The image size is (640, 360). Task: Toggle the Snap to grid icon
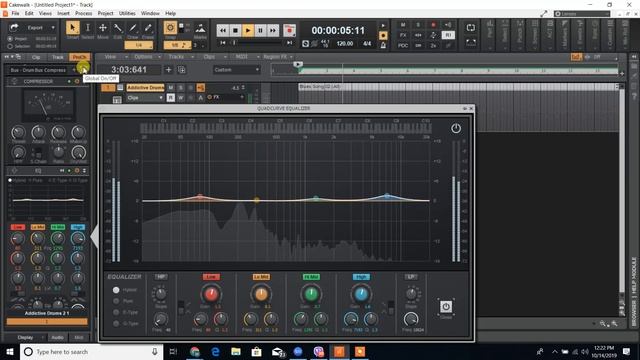coord(170,28)
